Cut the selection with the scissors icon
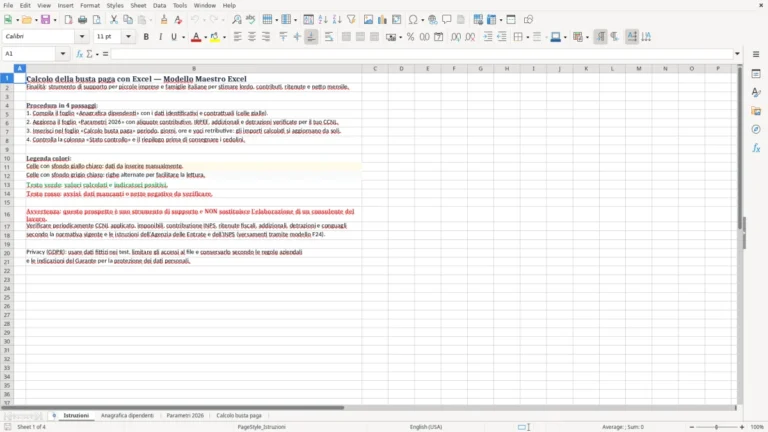This screenshot has height=432, width=768. 114,20
